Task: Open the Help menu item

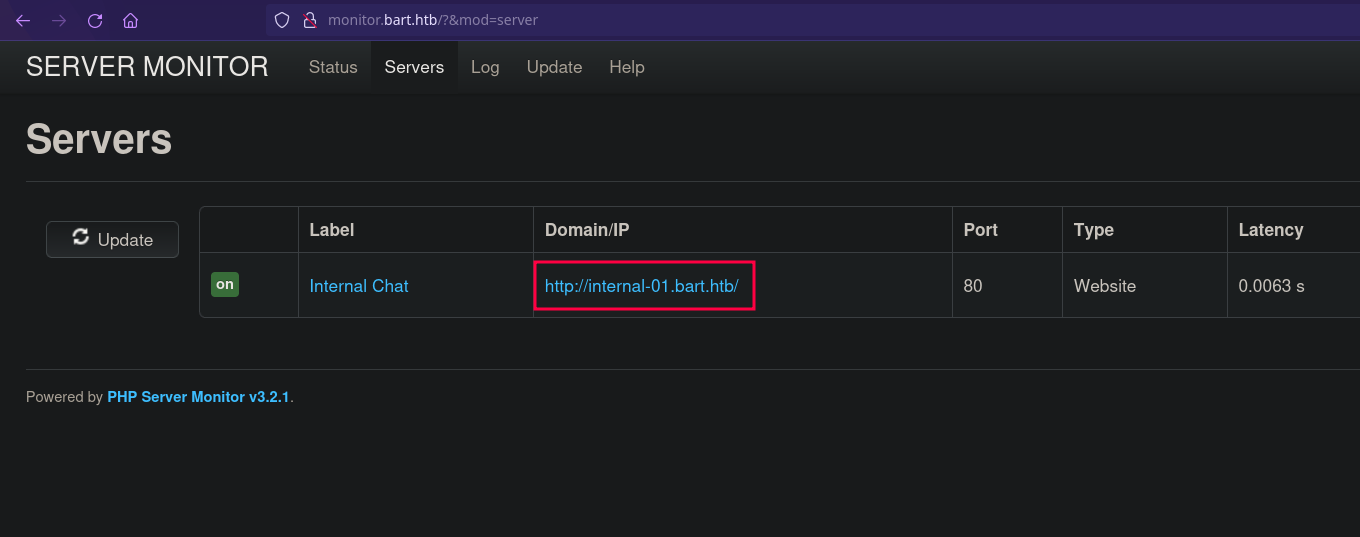Action: coord(627,67)
